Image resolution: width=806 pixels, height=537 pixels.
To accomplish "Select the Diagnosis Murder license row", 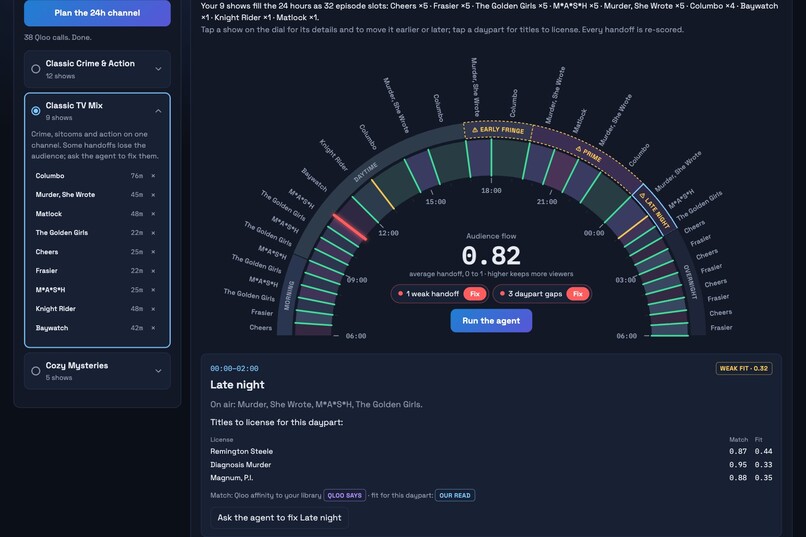I will (491, 465).
